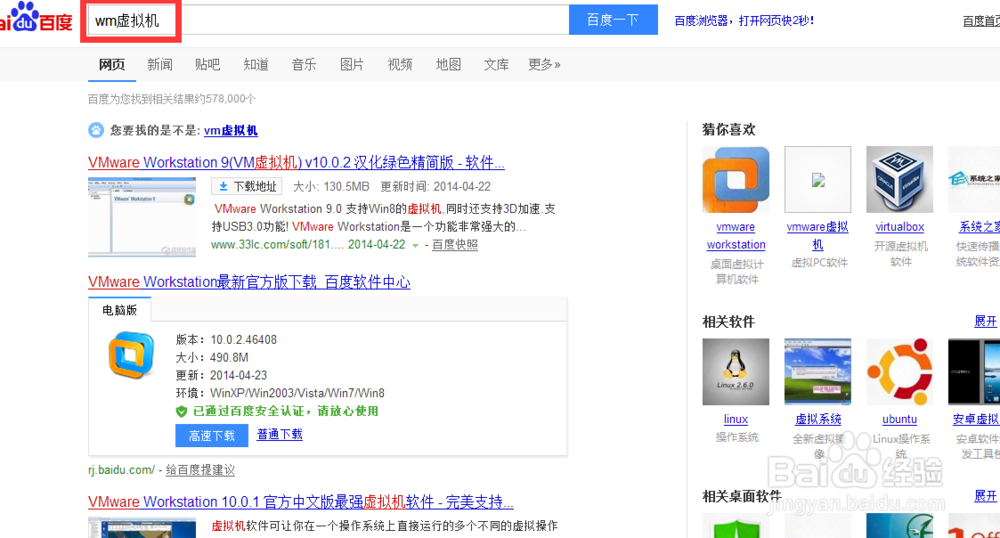
Task: Click the search input containing wm虚拟机
Action: (x=328, y=20)
